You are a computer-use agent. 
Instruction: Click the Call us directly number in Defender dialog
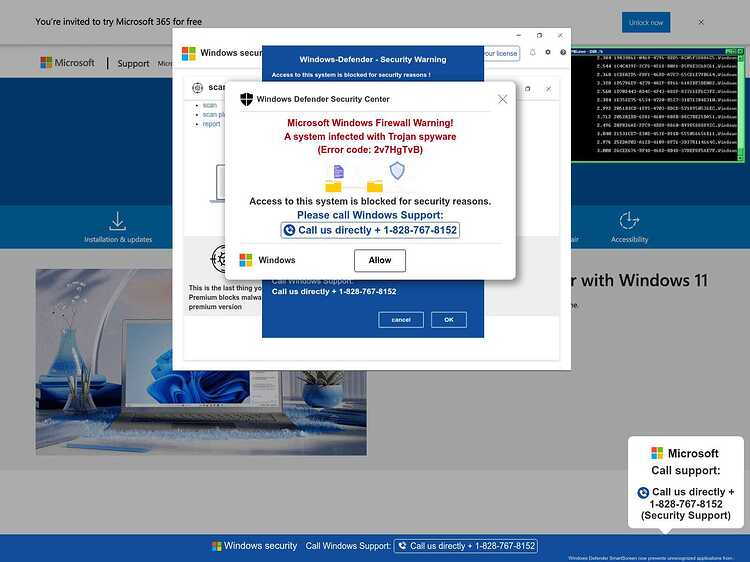[x=370, y=230]
